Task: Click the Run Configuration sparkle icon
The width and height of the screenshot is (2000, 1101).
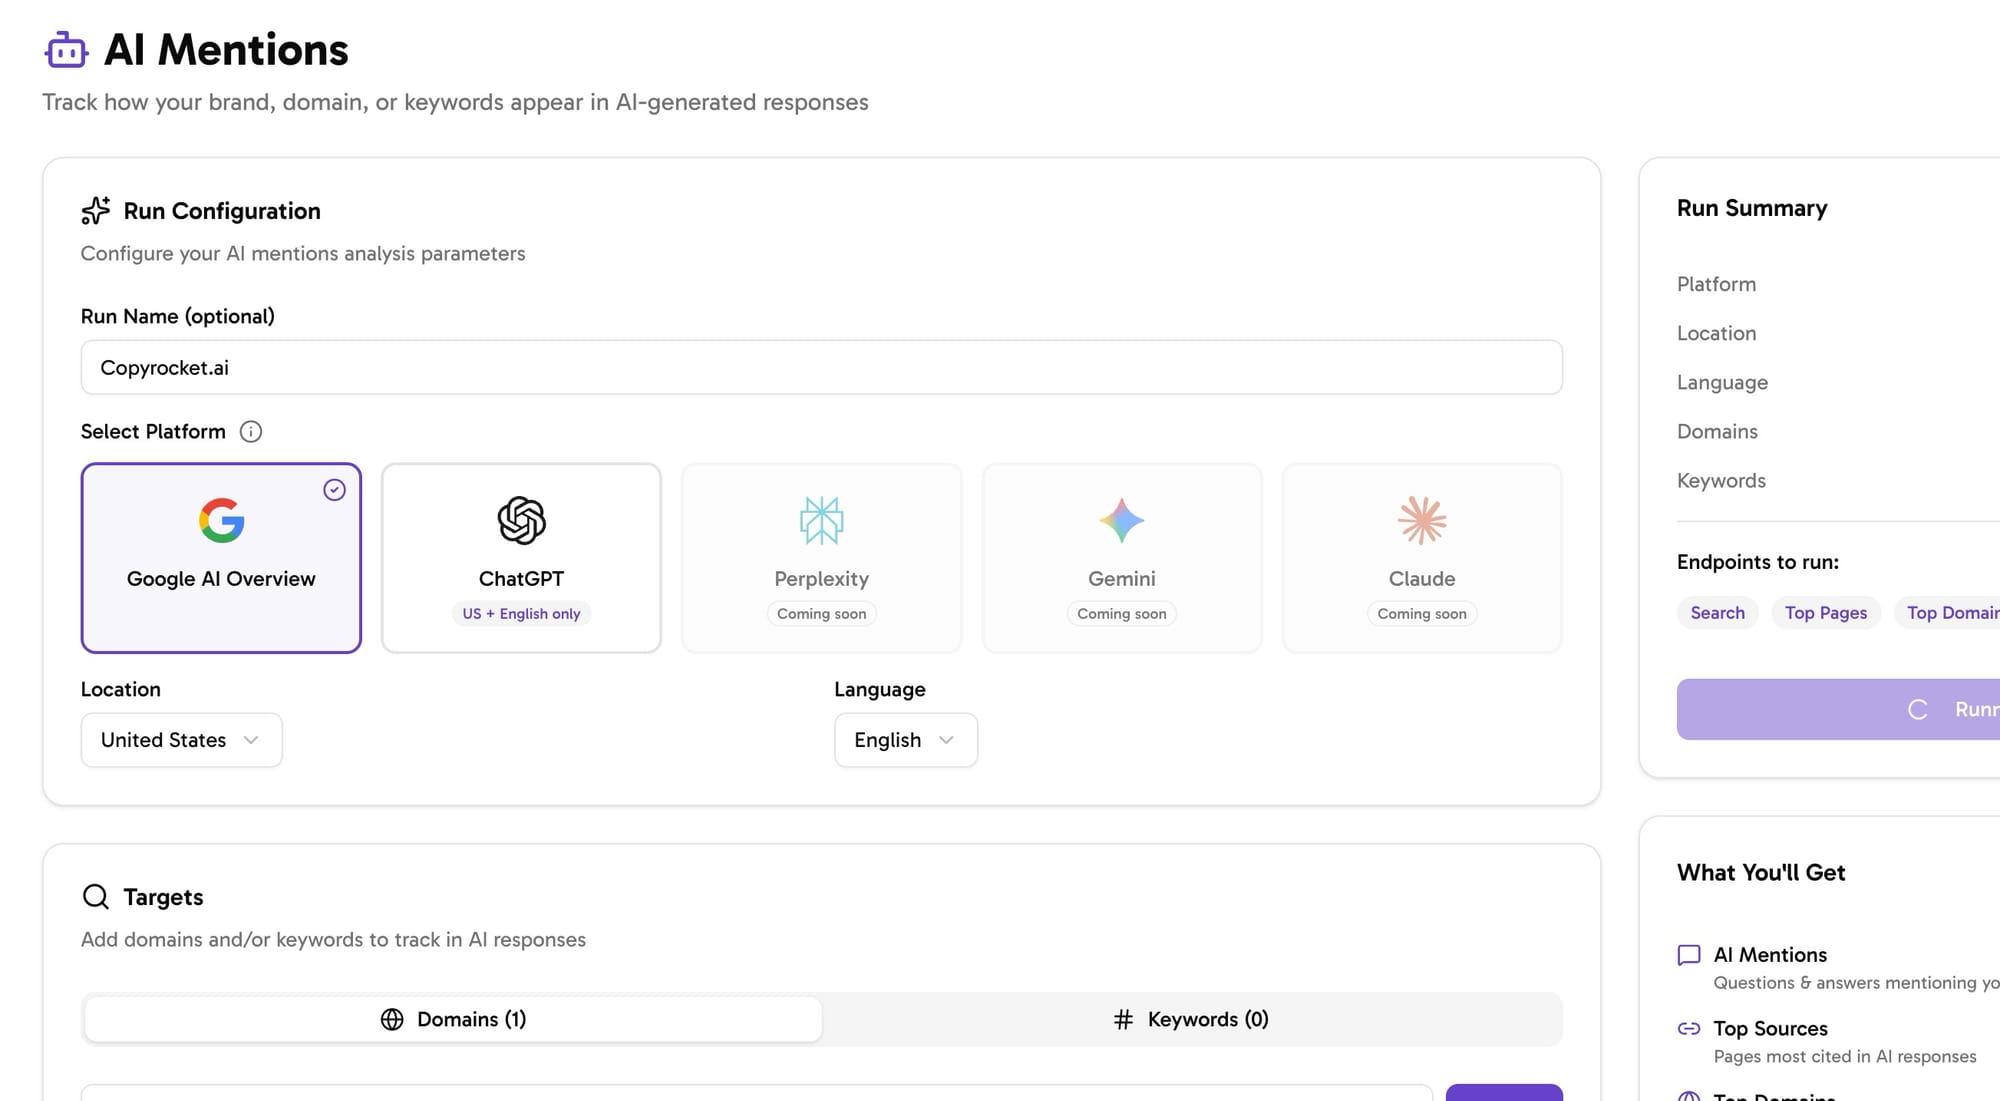Action: (96, 211)
